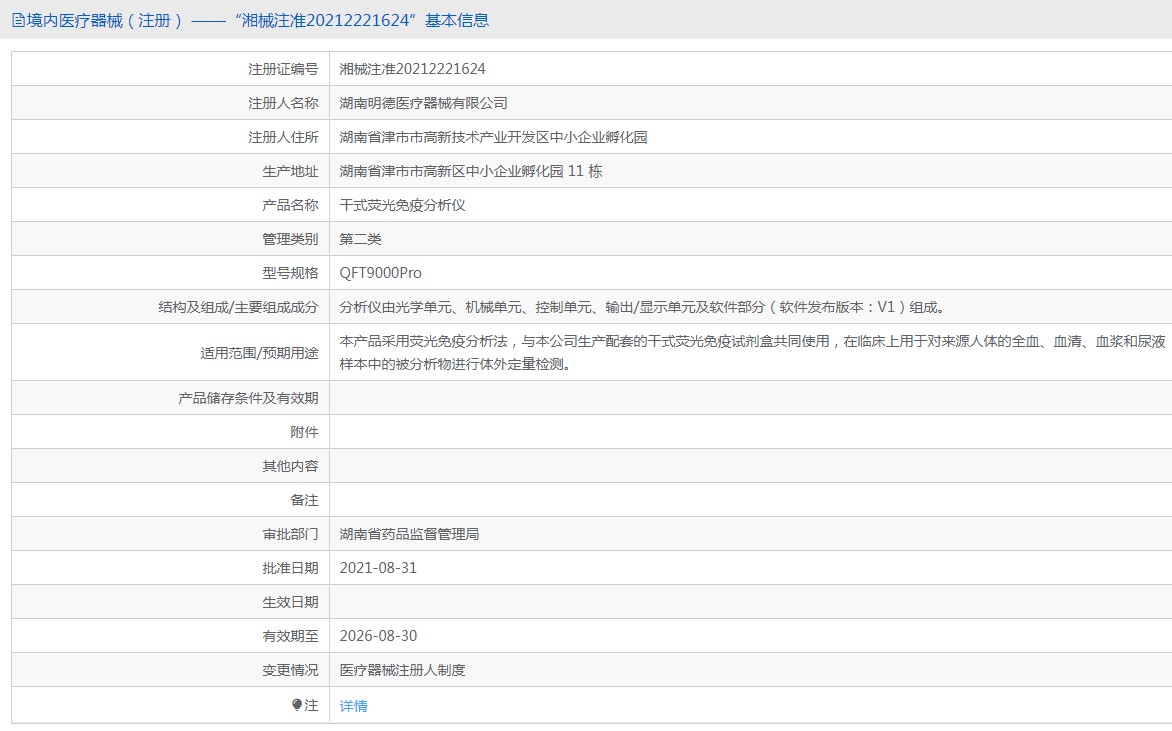Select production address ending in 11 栋
1172x731 pixels.
pyautogui.click(x=471, y=171)
